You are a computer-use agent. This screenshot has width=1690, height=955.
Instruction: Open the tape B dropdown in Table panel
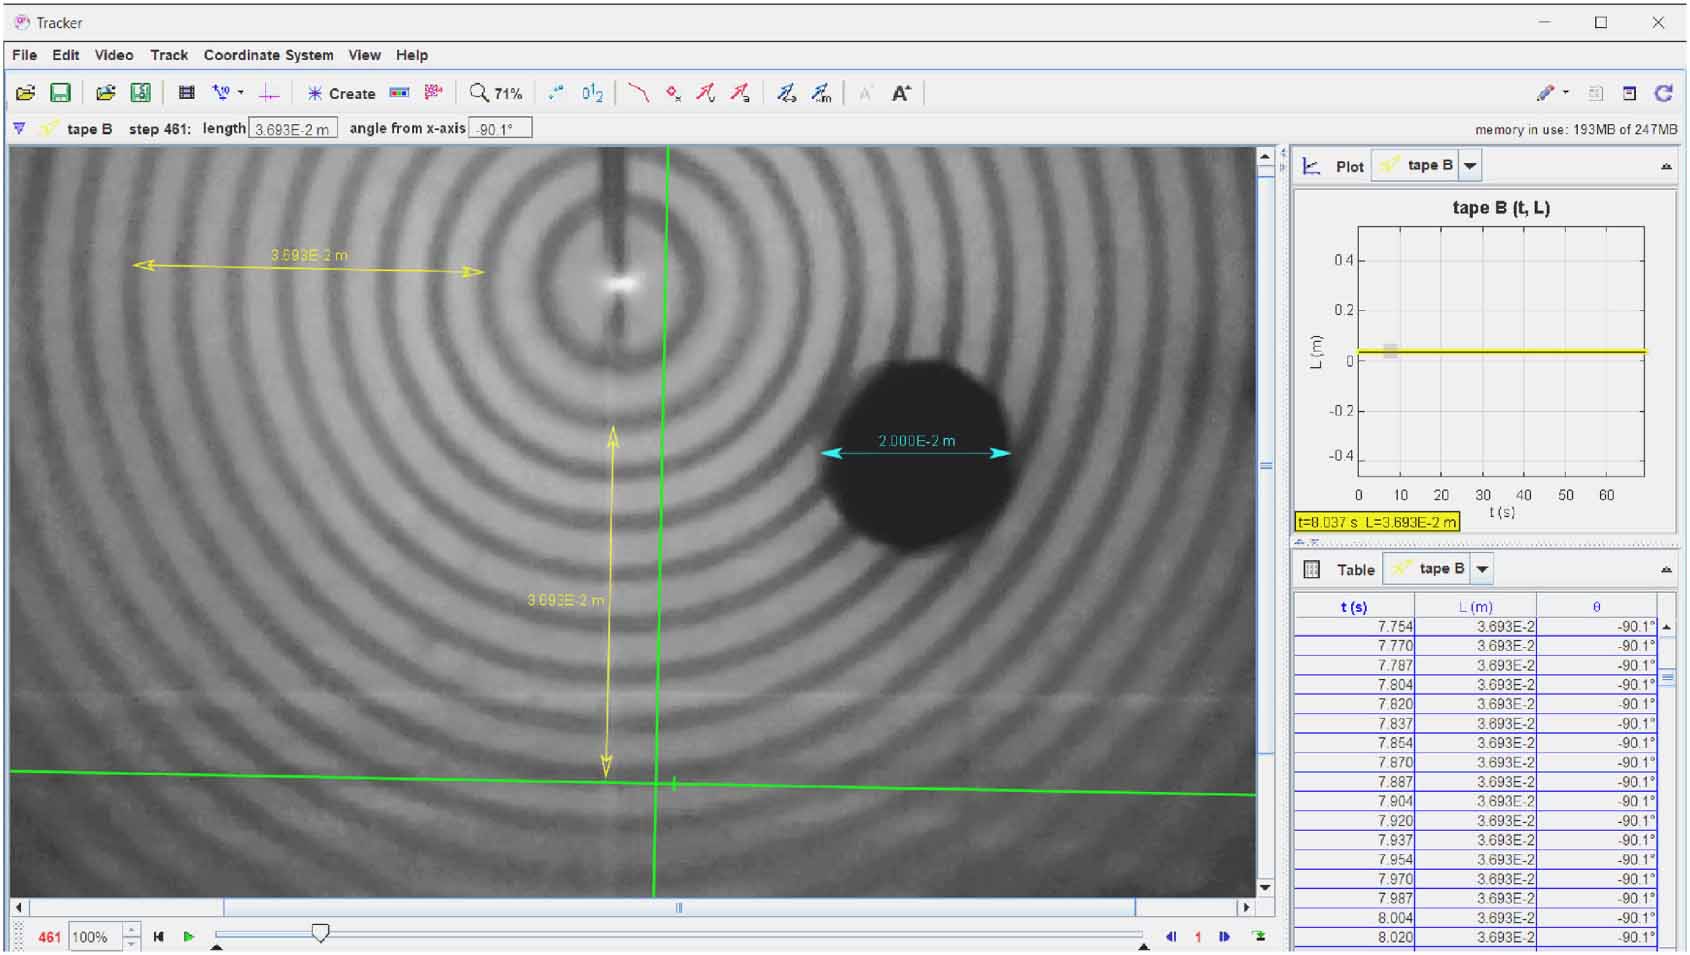tap(1481, 569)
